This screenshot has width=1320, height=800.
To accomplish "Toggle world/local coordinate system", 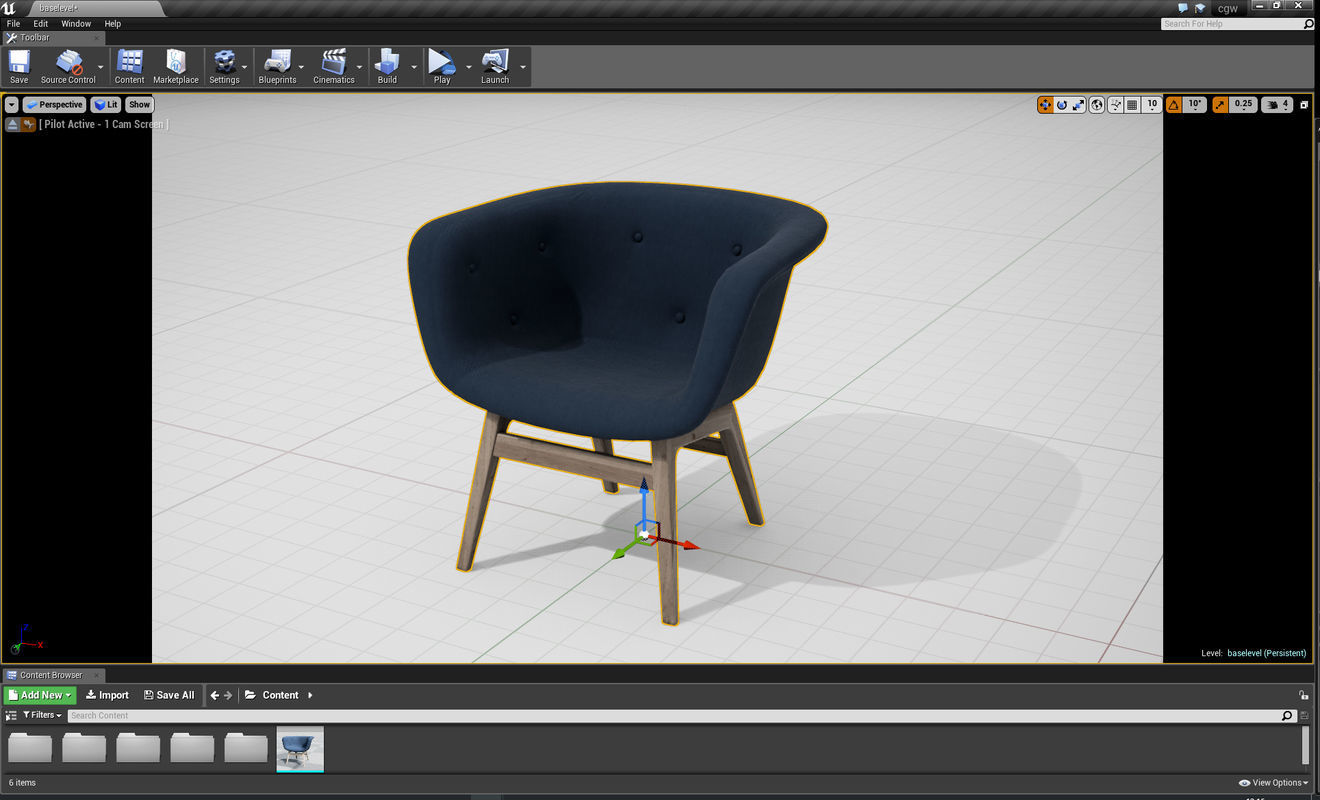I will [x=1097, y=104].
